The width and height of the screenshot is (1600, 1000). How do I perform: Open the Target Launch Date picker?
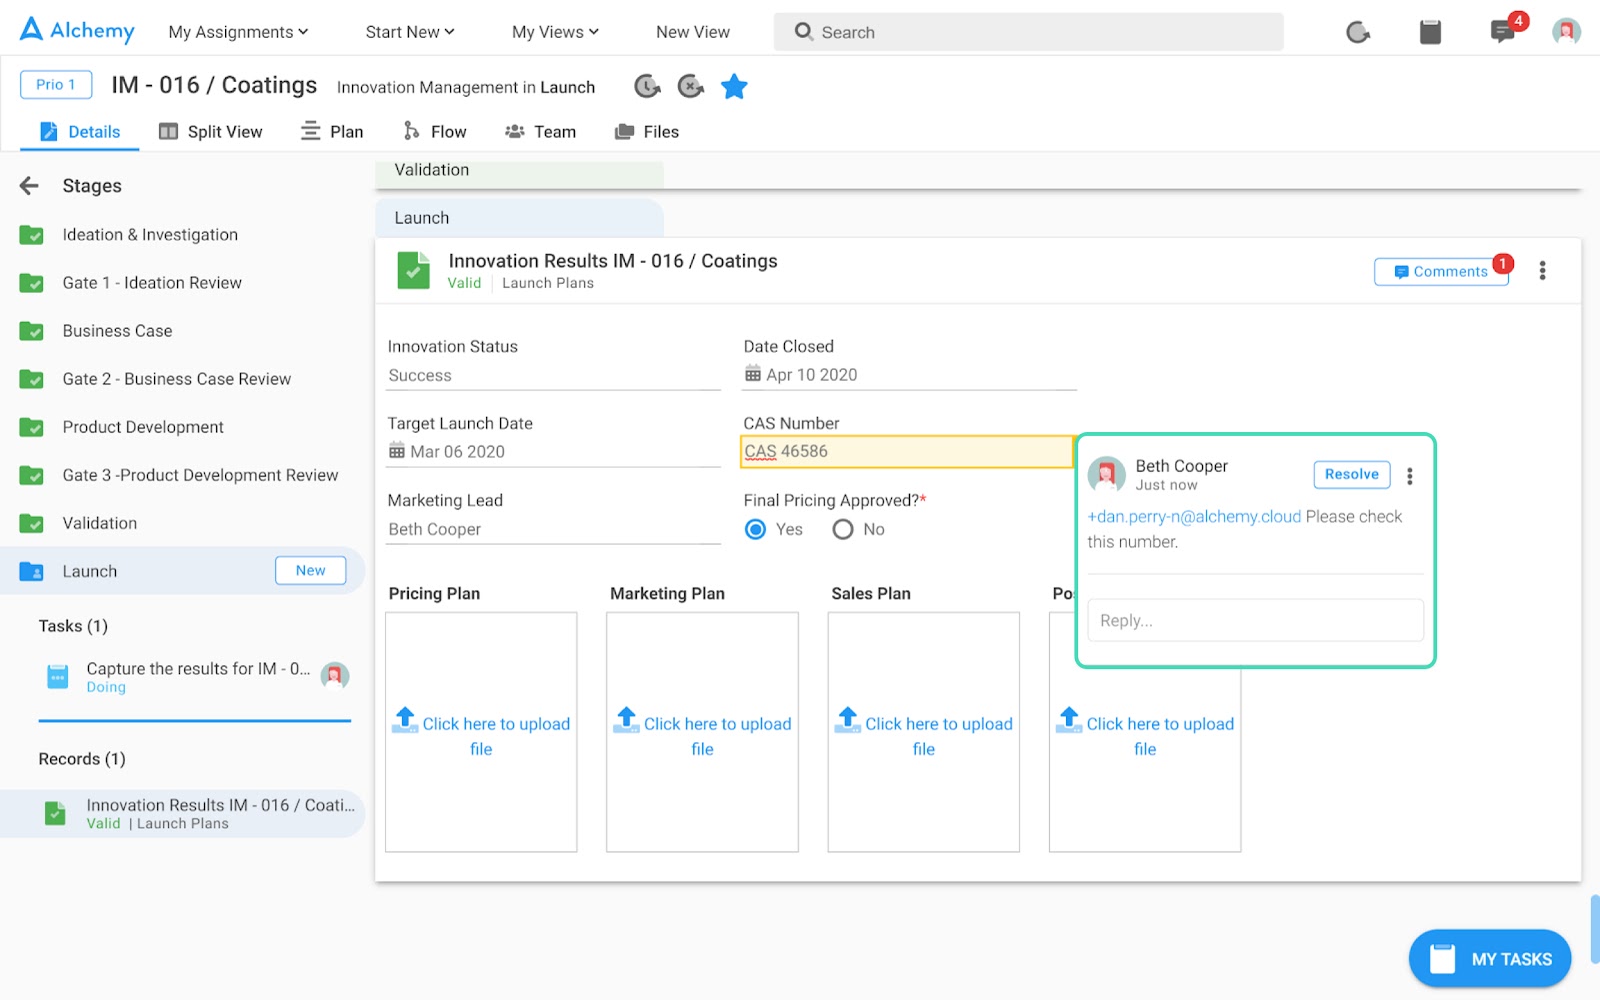tap(553, 452)
